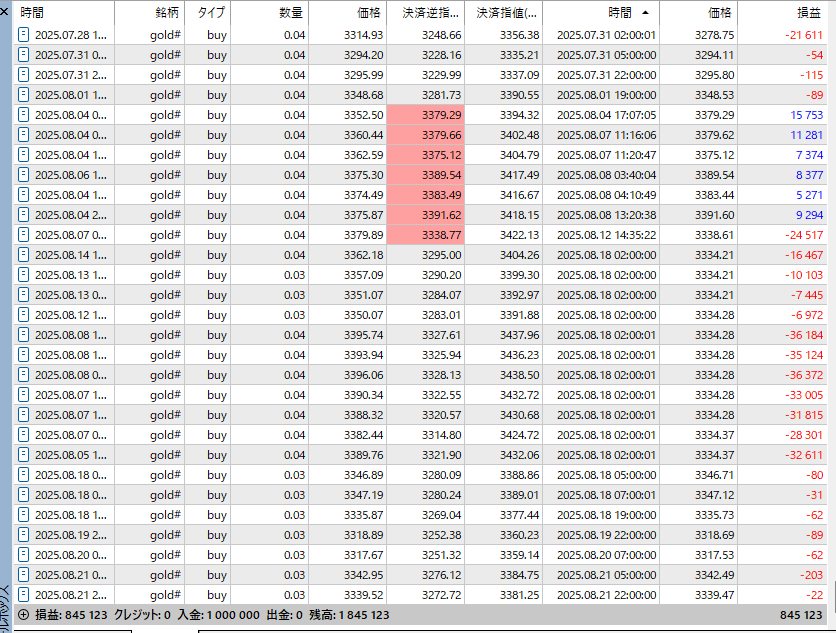Click the order icon on the first 2025.08.18 row
The height and width of the screenshot is (633, 836).
coord(23,475)
